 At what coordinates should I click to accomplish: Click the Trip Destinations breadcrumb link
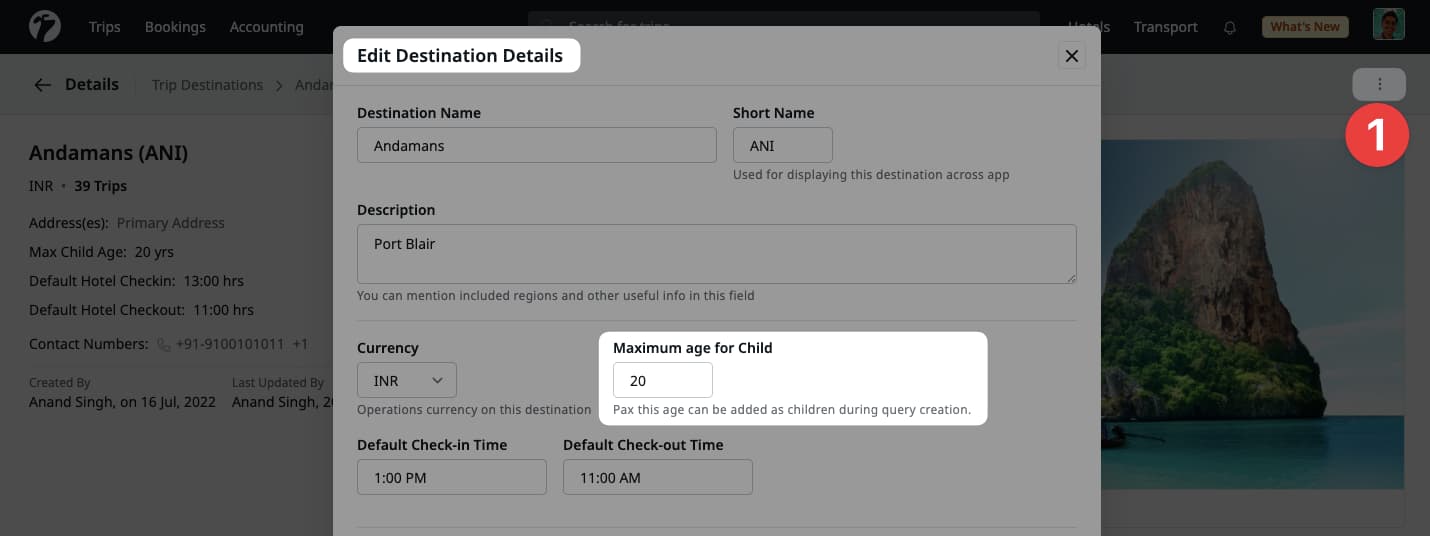pos(207,85)
